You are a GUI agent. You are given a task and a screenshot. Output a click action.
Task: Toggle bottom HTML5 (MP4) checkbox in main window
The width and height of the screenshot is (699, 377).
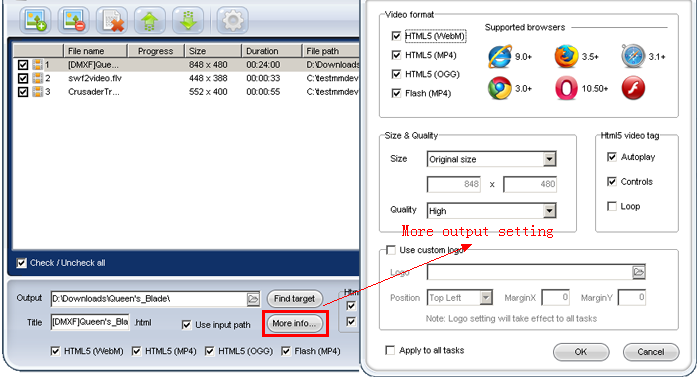pos(136,351)
